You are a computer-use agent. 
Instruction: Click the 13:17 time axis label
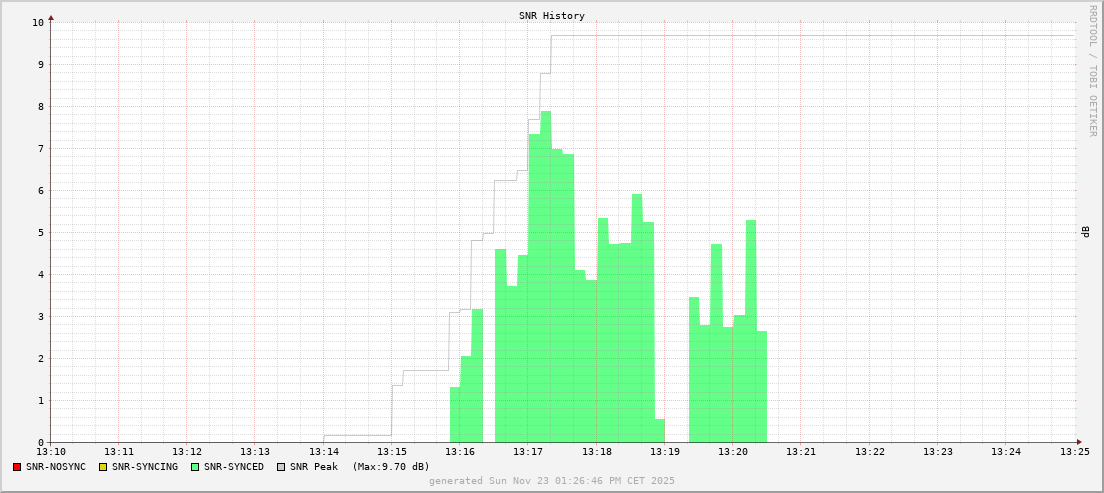click(528, 452)
